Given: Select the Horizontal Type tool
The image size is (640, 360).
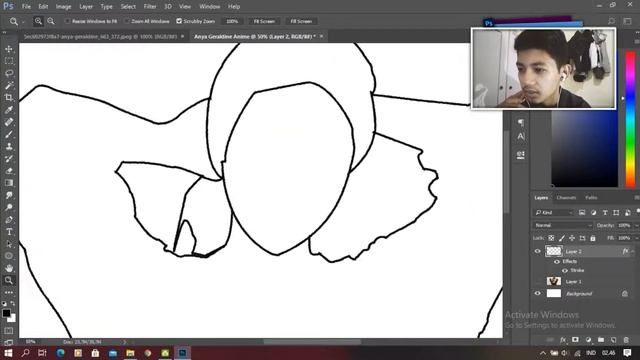Looking at the screenshot, I should pyautogui.click(x=9, y=232).
